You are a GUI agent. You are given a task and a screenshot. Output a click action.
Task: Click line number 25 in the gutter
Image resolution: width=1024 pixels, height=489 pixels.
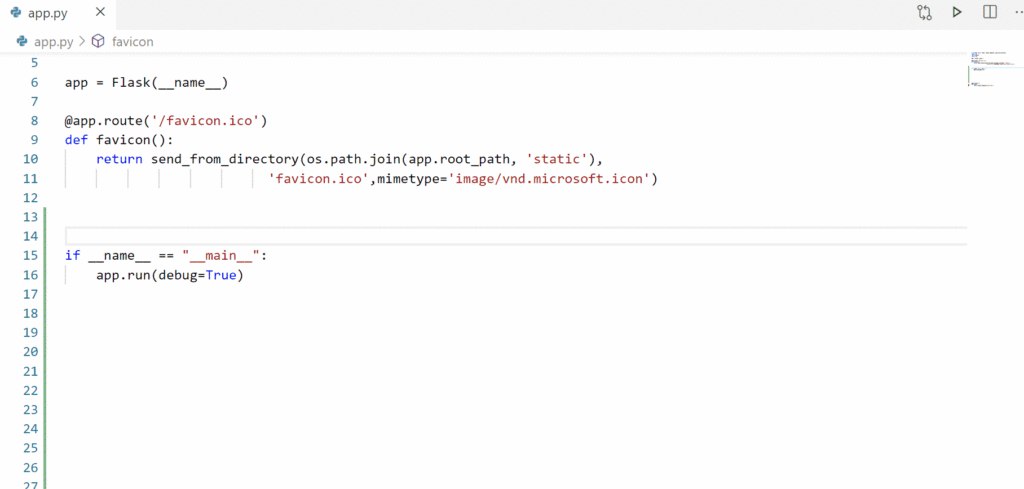point(31,448)
